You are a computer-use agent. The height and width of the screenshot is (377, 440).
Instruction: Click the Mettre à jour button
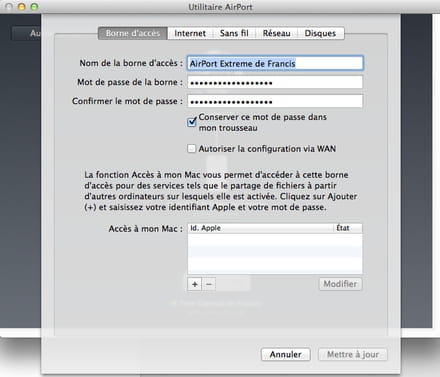tap(353, 354)
